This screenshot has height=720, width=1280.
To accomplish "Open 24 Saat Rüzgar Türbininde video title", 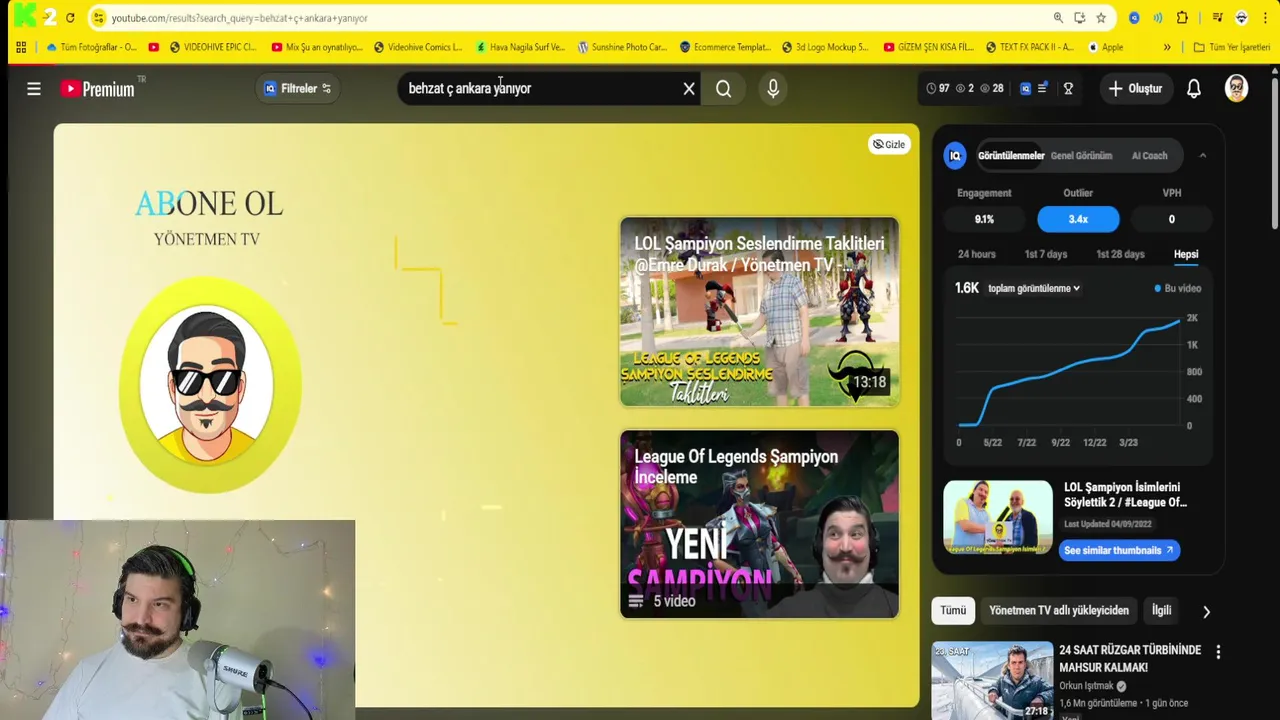I will 1130,658.
